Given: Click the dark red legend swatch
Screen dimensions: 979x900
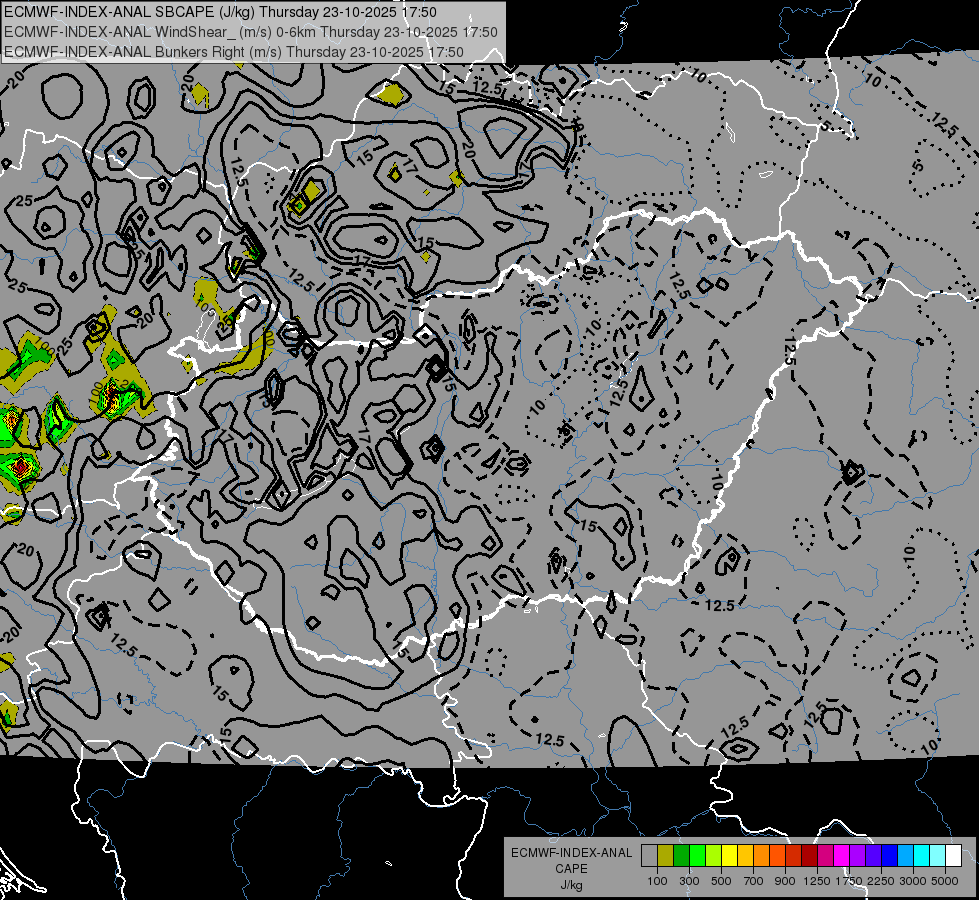Looking at the screenshot, I should [809, 856].
